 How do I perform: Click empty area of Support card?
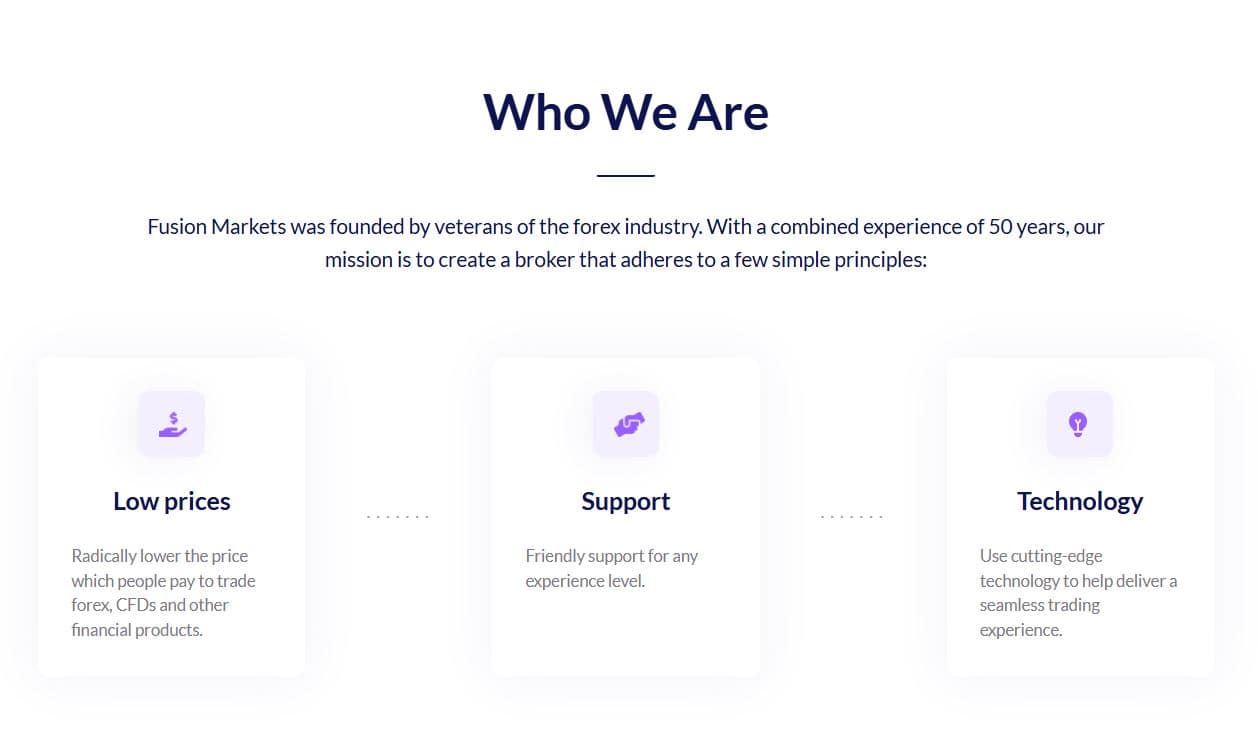click(x=626, y=635)
